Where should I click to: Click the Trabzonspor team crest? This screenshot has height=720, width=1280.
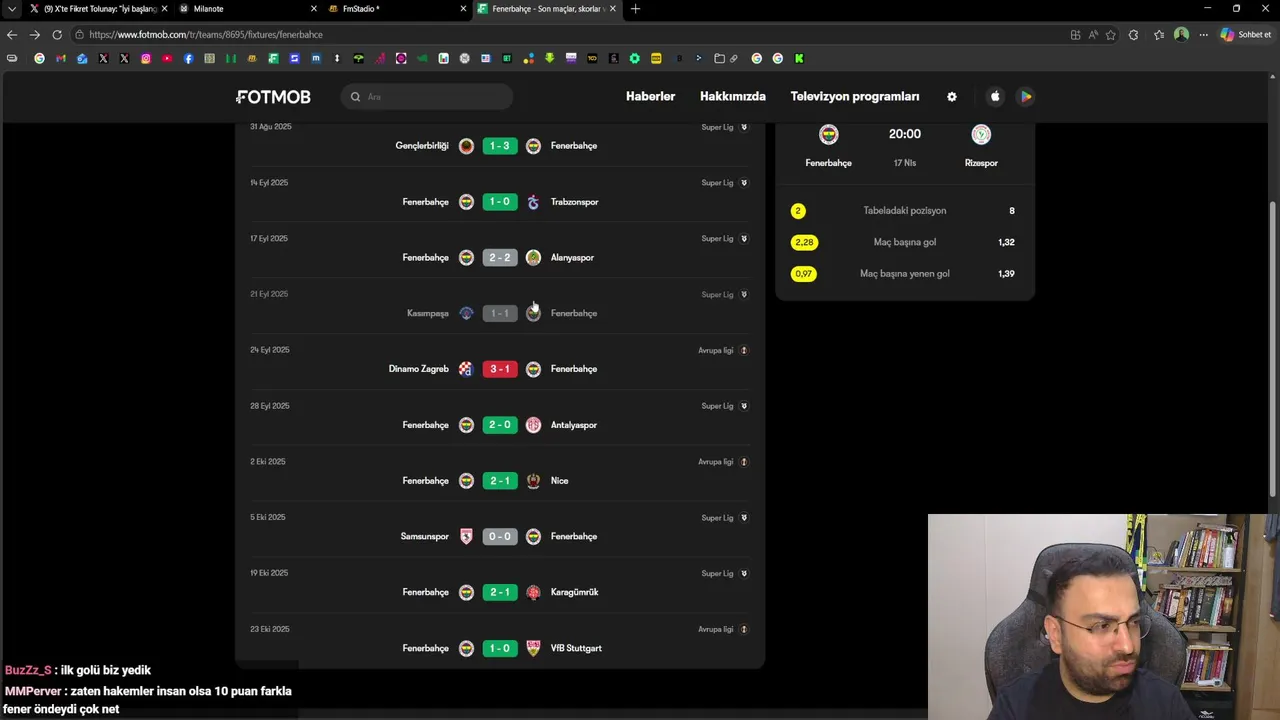(x=533, y=202)
